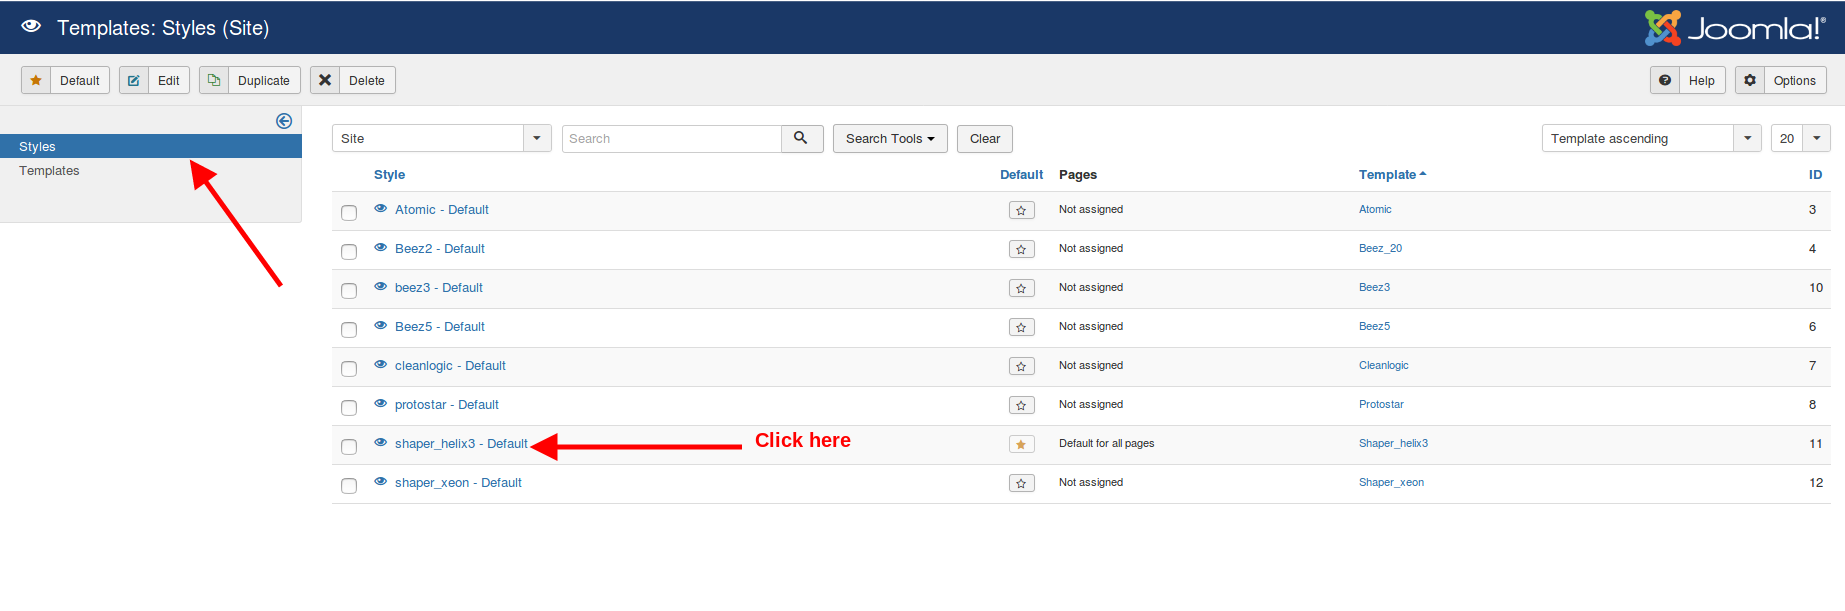Open shaper_helix3 - Default style

pyautogui.click(x=461, y=444)
